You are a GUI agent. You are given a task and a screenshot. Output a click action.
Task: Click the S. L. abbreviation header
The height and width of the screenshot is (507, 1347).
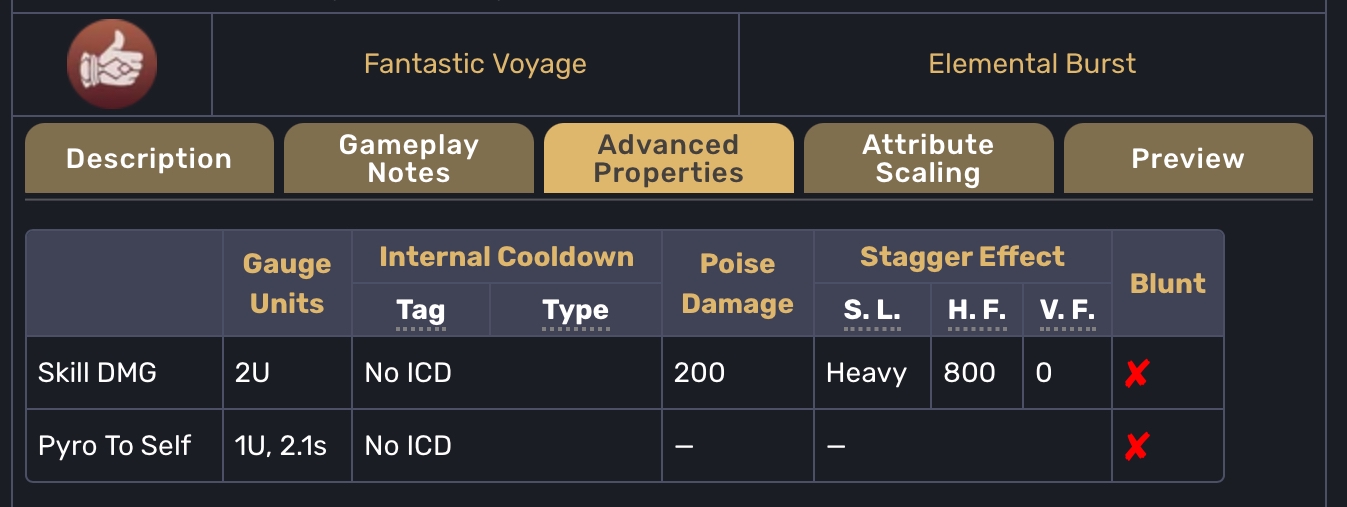click(x=872, y=311)
